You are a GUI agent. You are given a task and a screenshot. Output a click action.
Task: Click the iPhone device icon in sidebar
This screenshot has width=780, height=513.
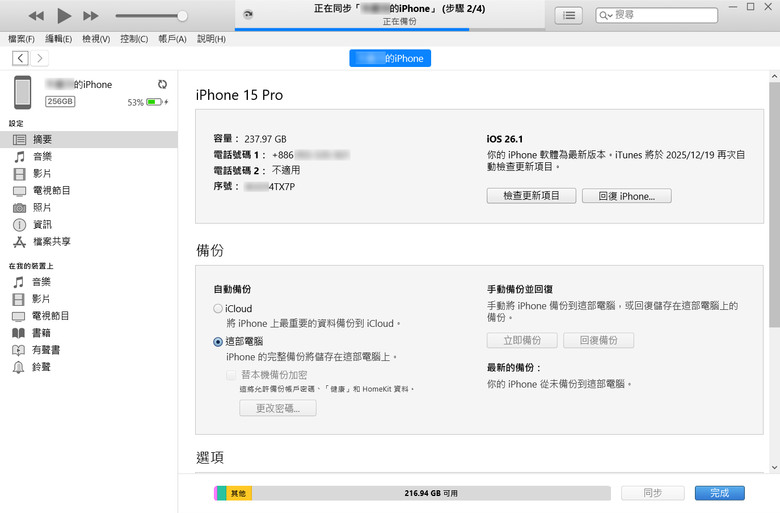22,92
